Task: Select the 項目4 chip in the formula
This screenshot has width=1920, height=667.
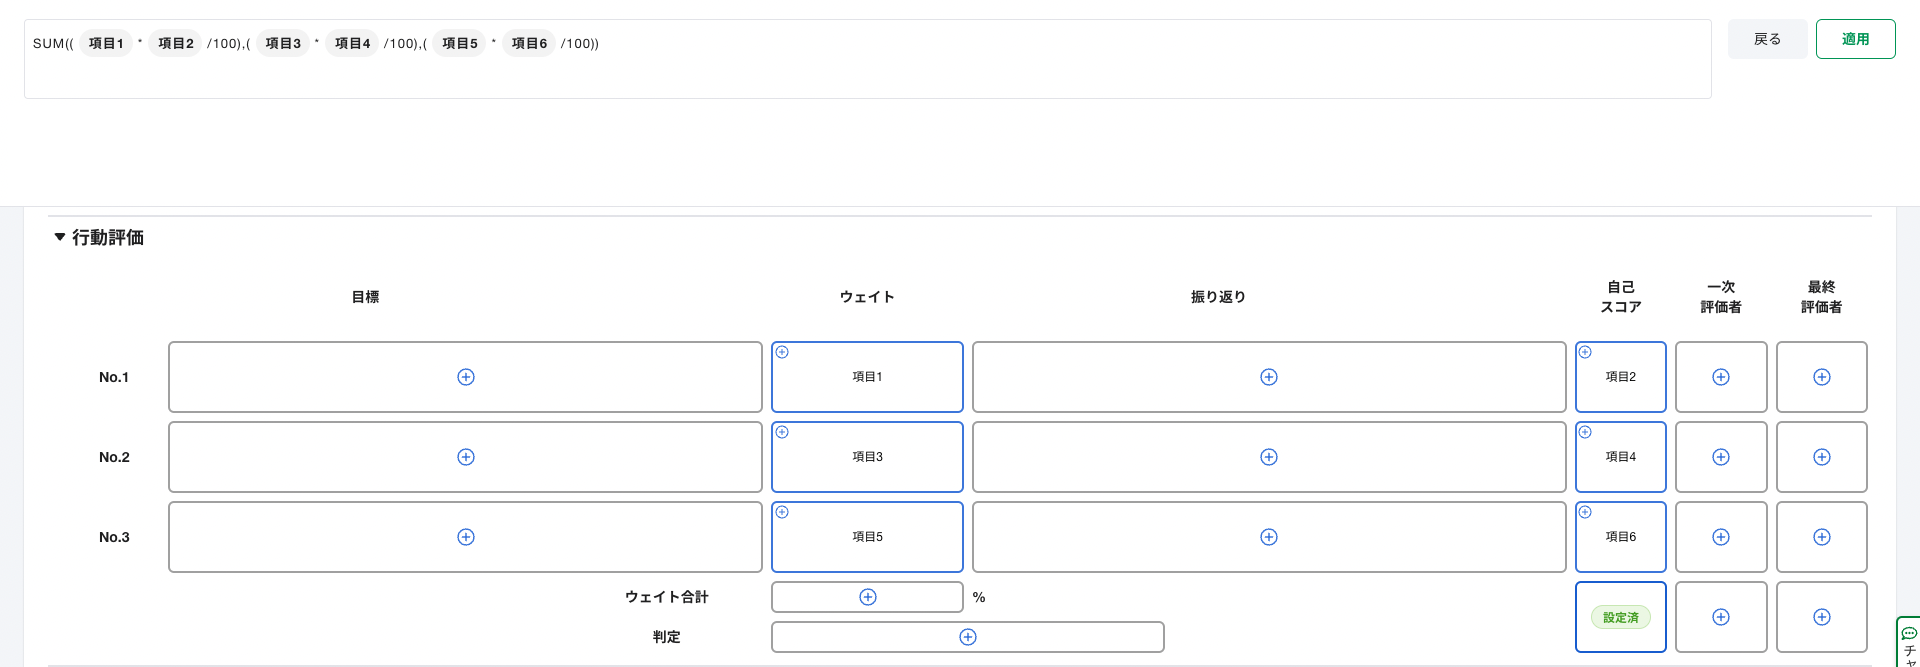Action: pos(352,43)
